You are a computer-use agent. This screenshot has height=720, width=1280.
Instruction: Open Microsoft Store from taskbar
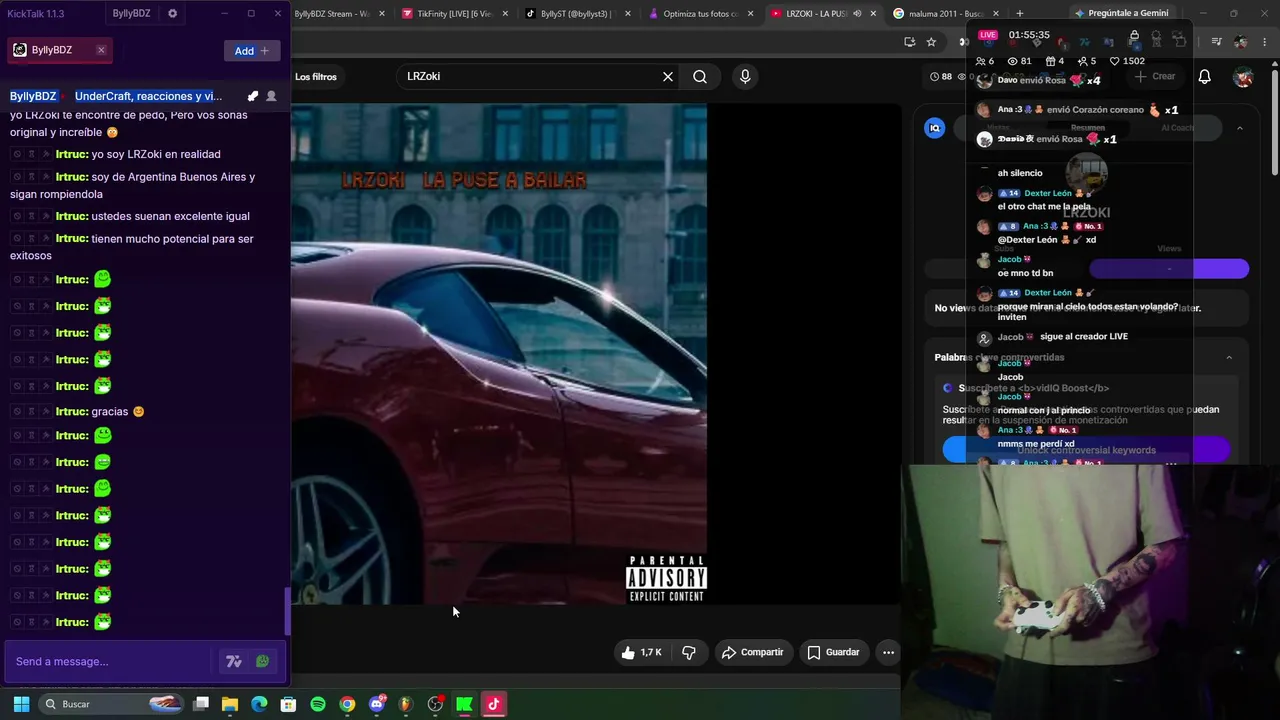pyautogui.click(x=288, y=704)
